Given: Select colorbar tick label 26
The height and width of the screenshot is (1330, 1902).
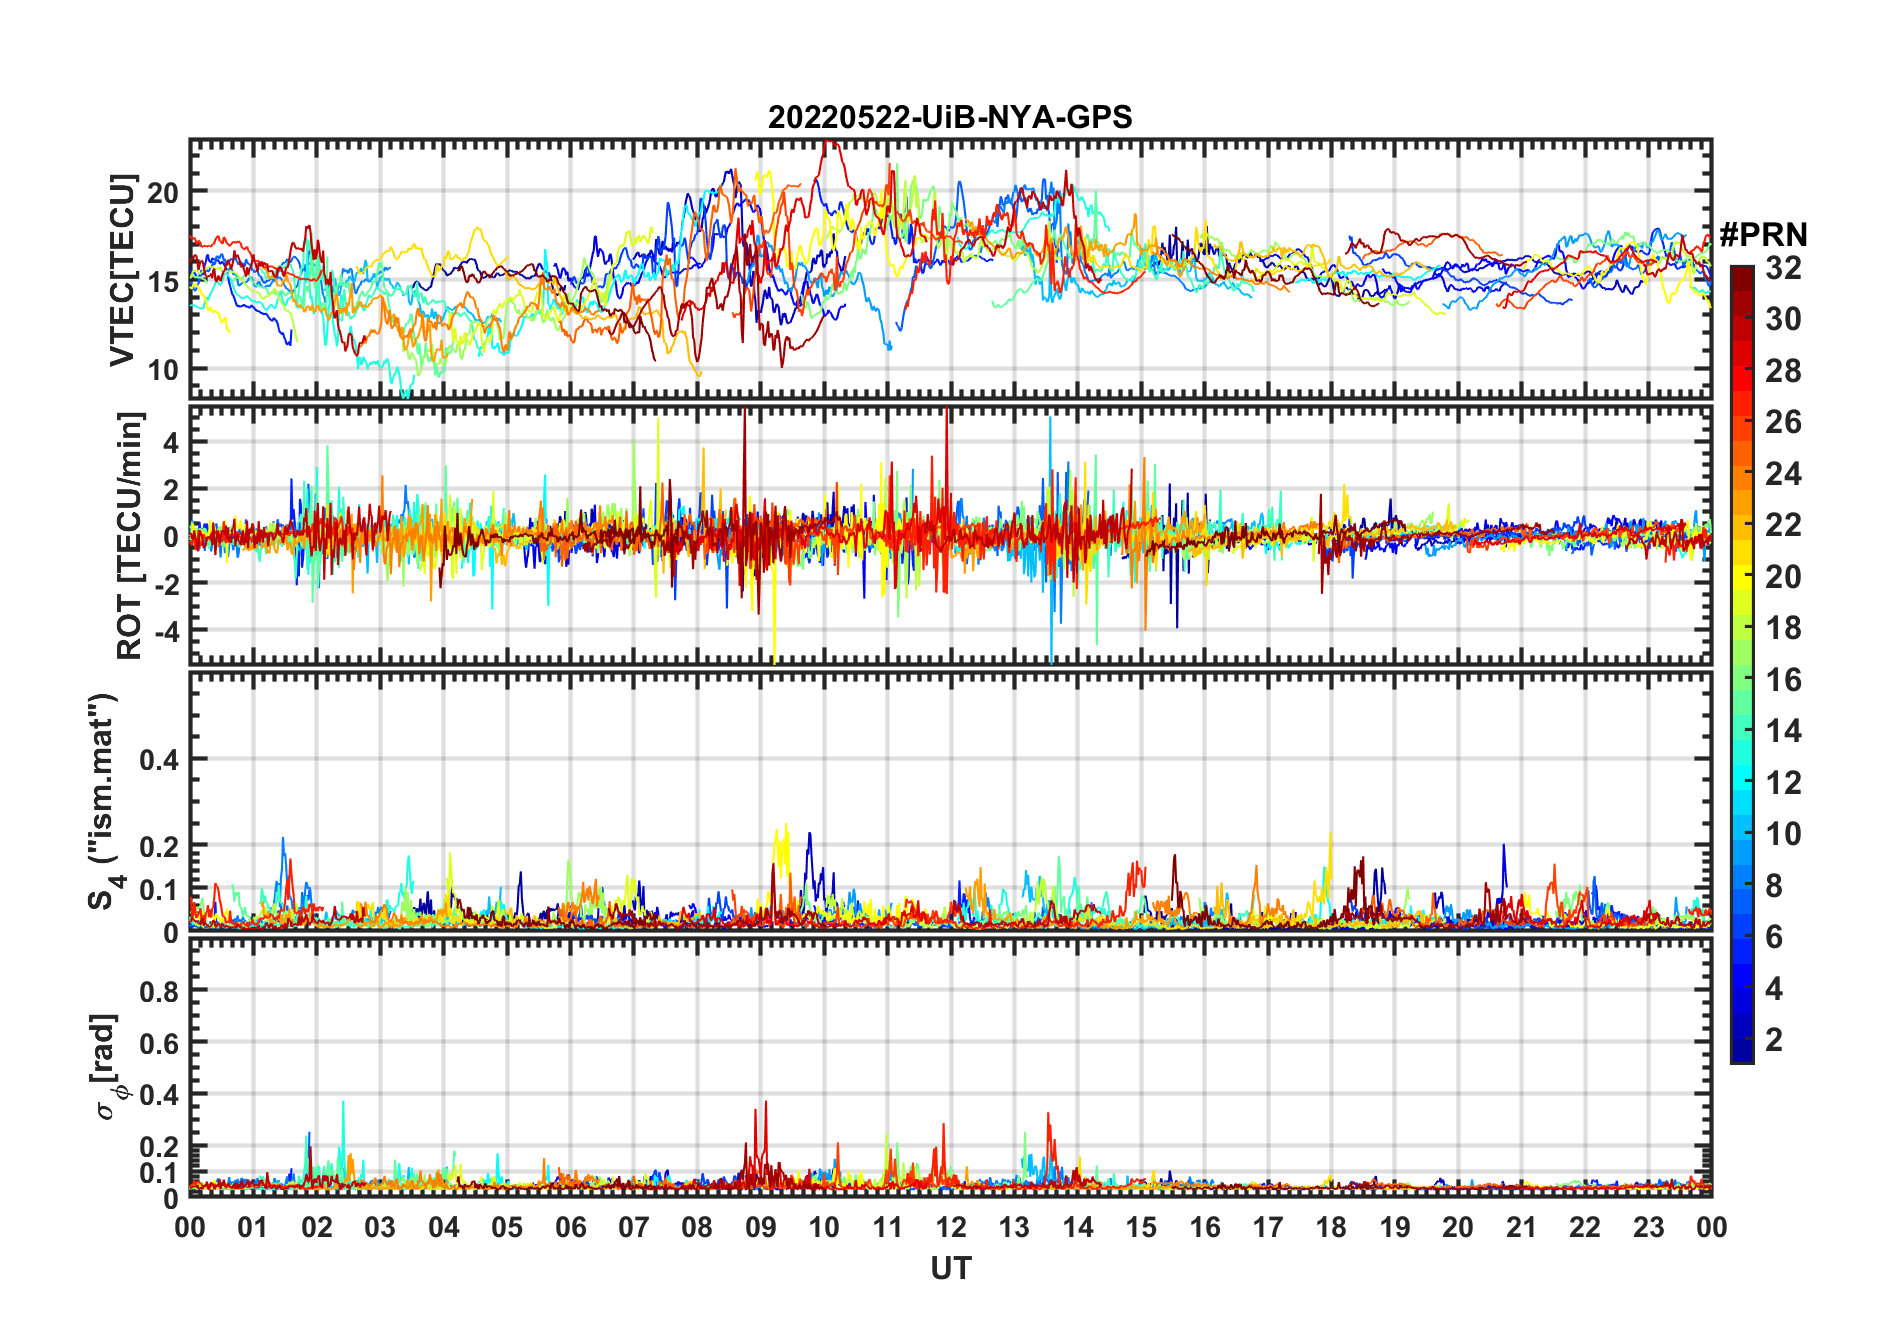Looking at the screenshot, I should pyautogui.click(x=1783, y=422).
